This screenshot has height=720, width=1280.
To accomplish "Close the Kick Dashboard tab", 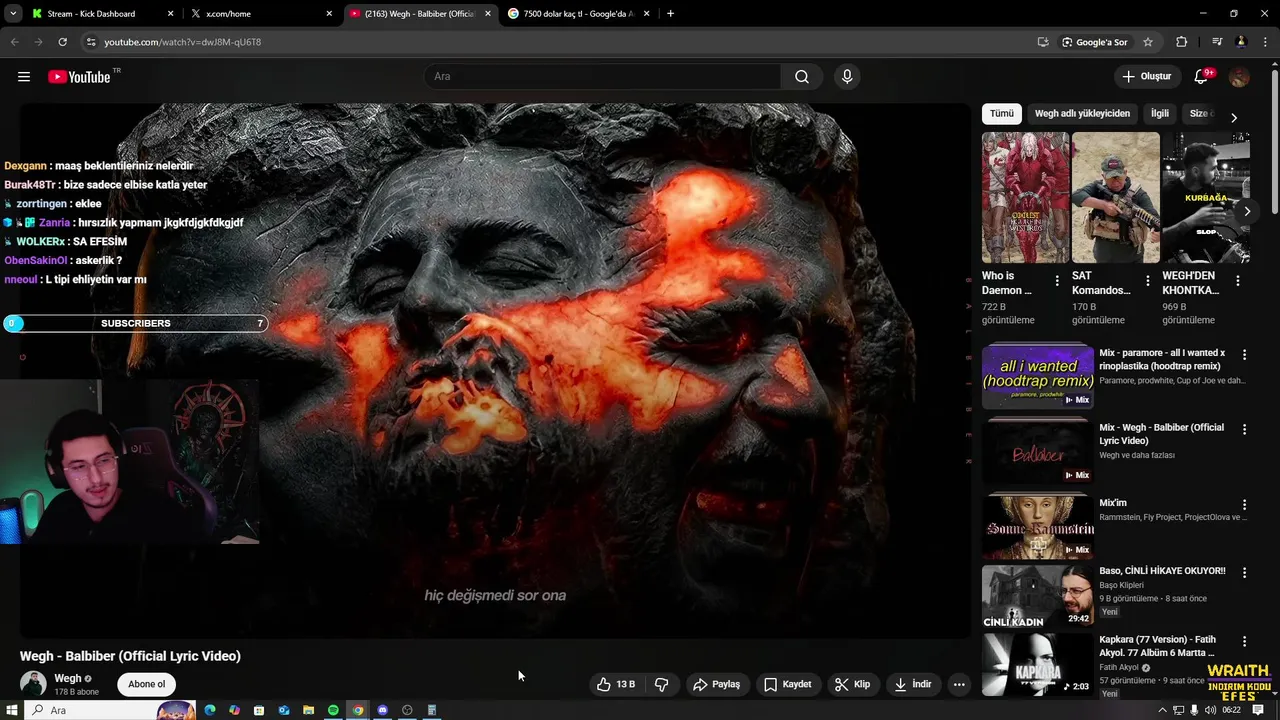I will (x=170, y=14).
